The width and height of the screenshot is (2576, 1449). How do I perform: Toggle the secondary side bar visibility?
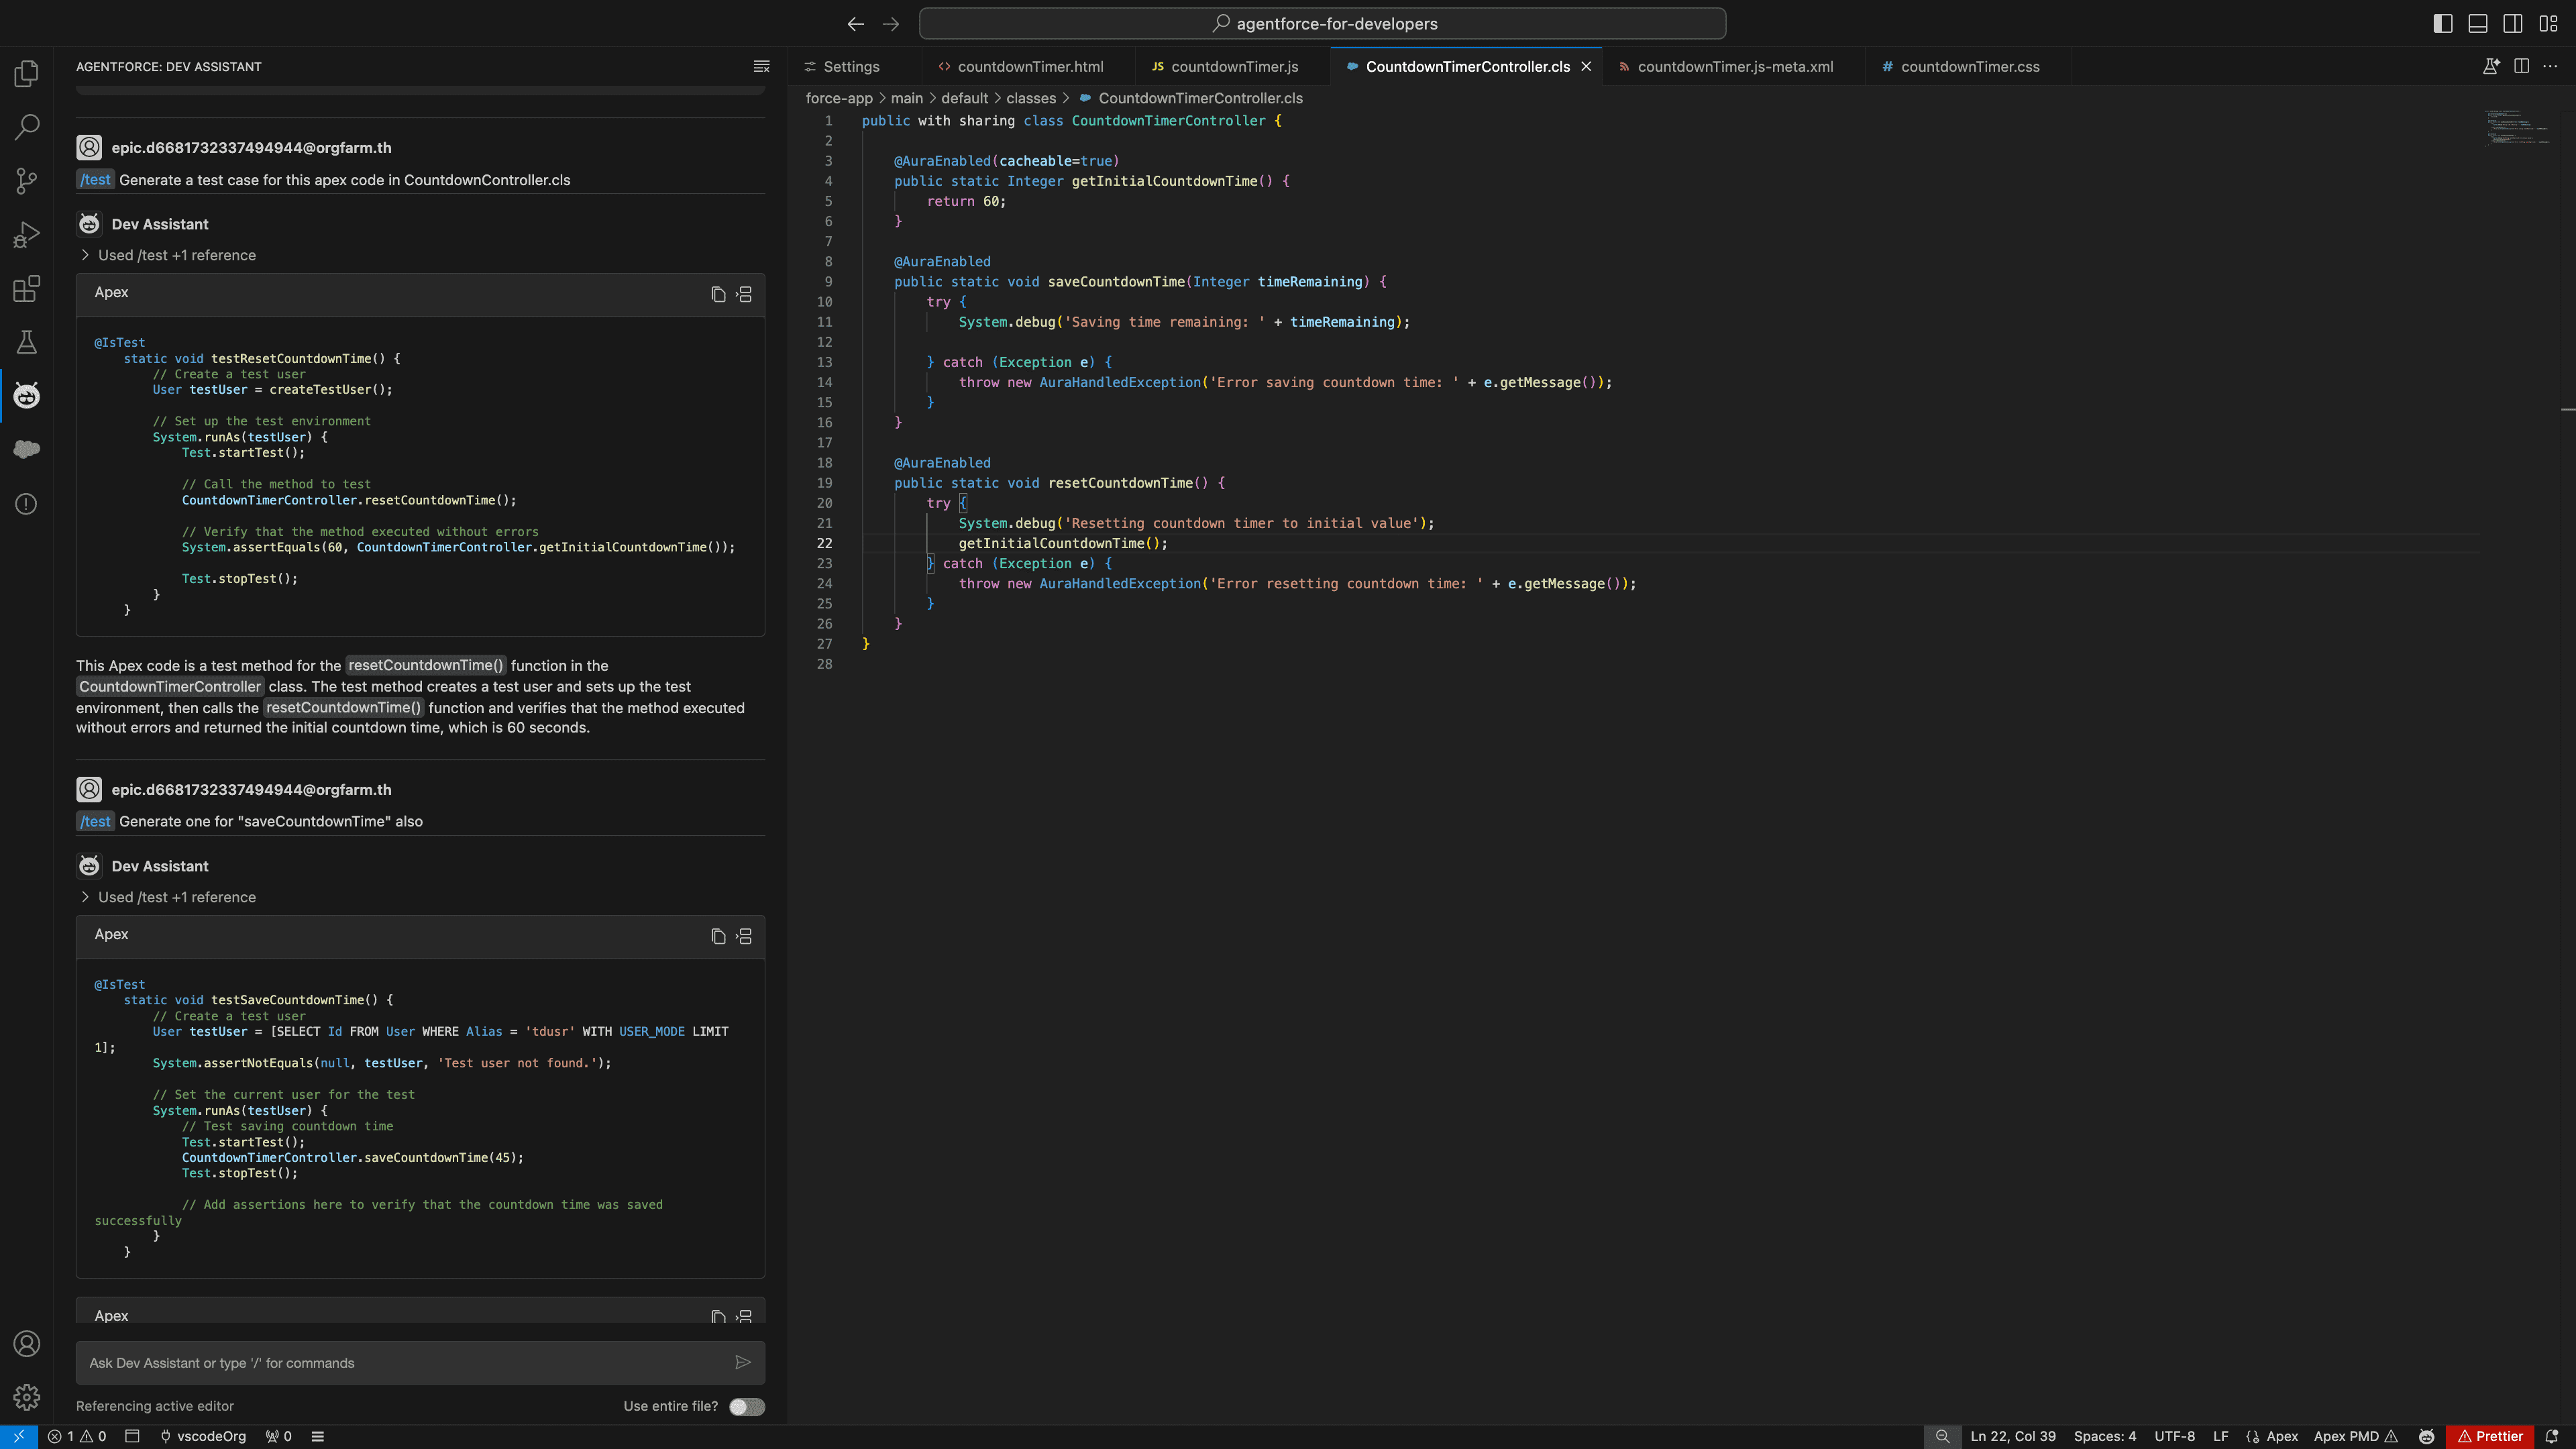2513,23
